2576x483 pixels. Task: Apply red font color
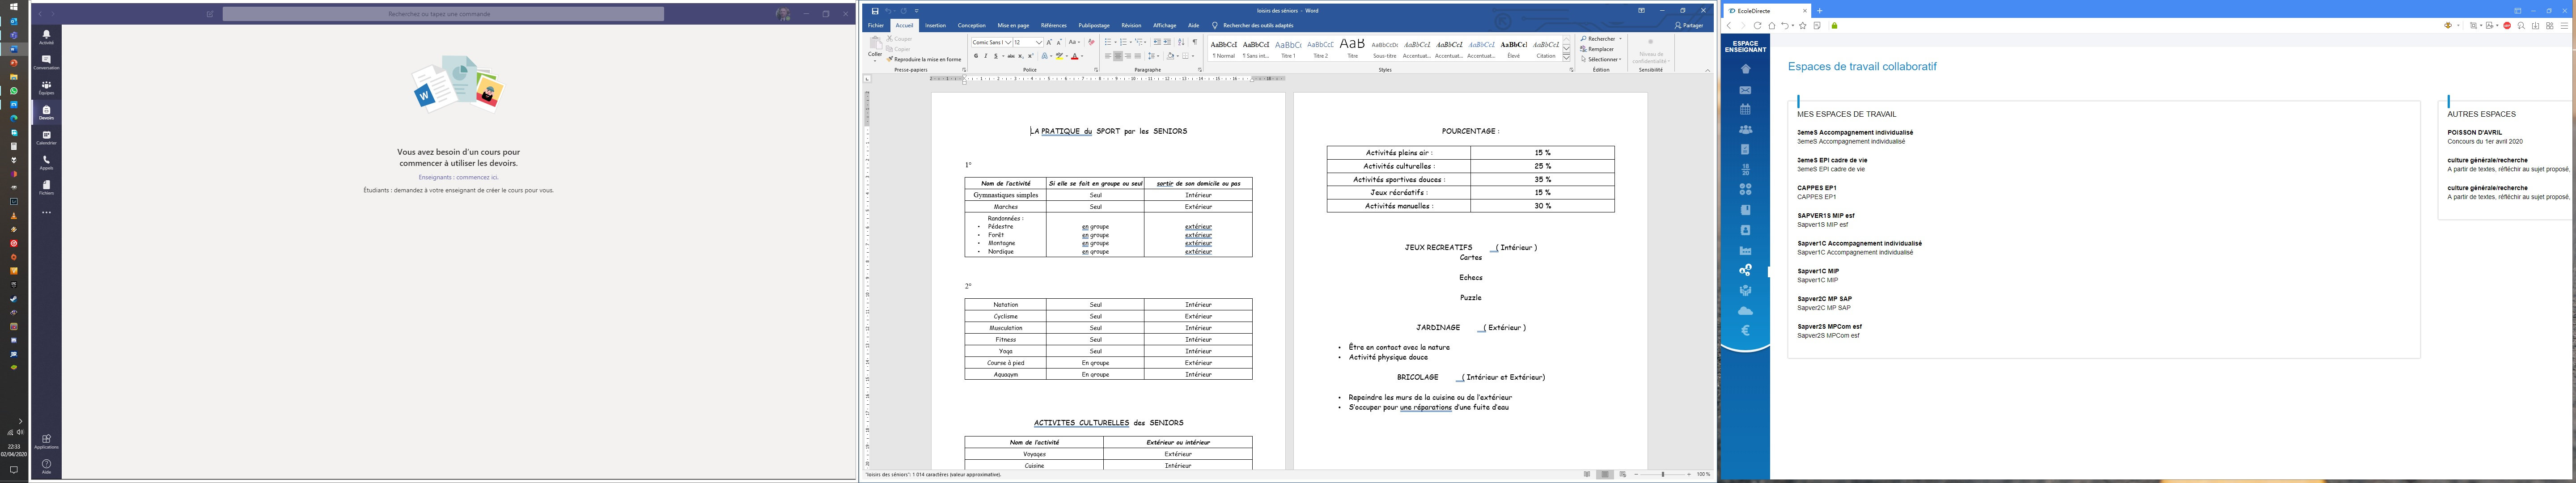[1075, 57]
